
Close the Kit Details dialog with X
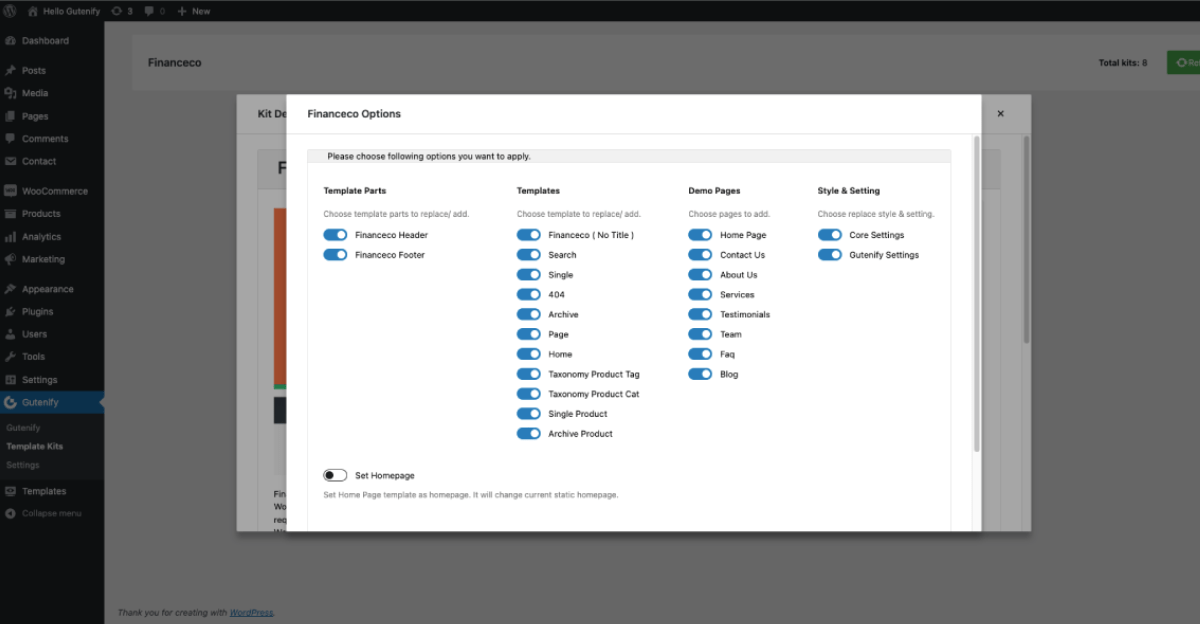1000,114
